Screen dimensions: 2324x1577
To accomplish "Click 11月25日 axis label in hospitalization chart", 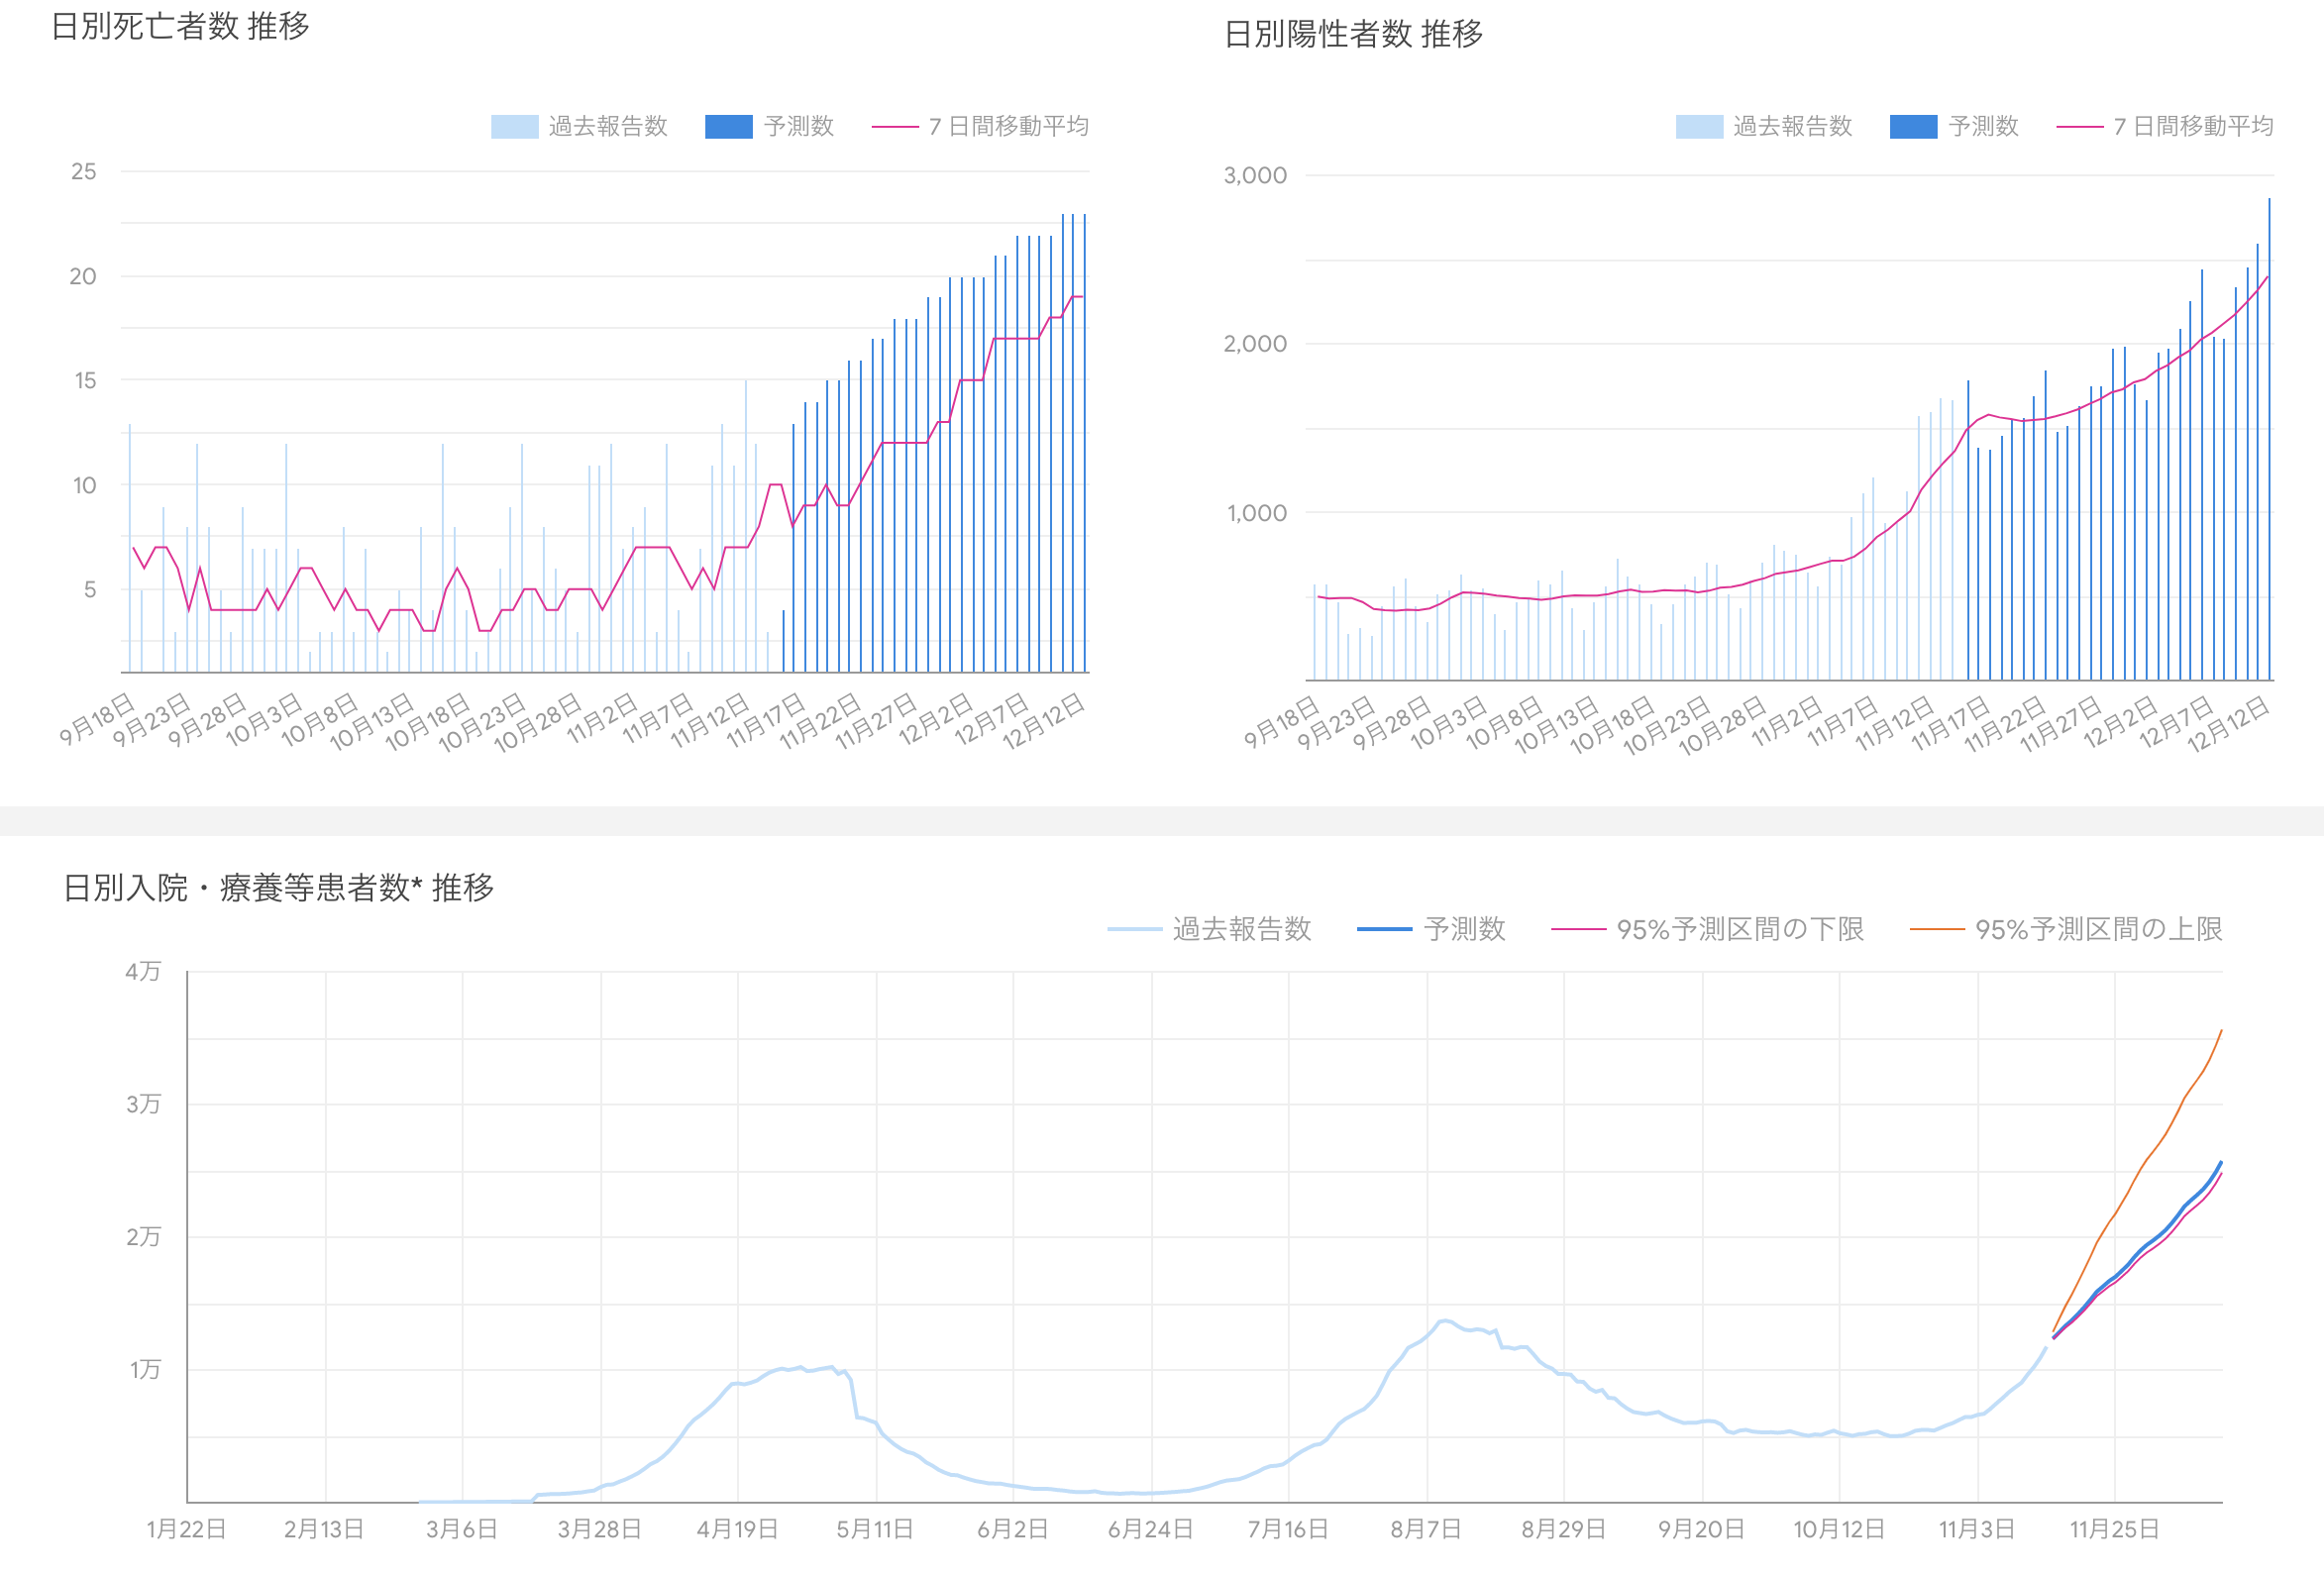I will coord(2114,1529).
